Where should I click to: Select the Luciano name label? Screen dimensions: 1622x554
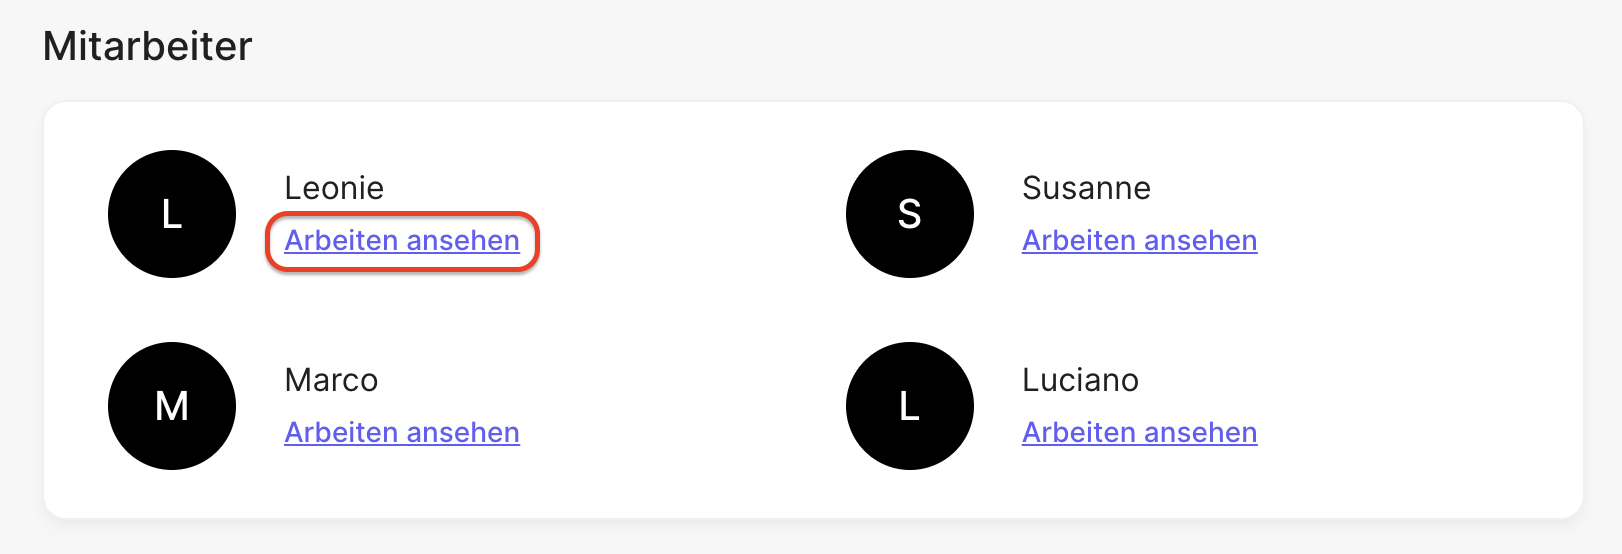[1080, 380]
